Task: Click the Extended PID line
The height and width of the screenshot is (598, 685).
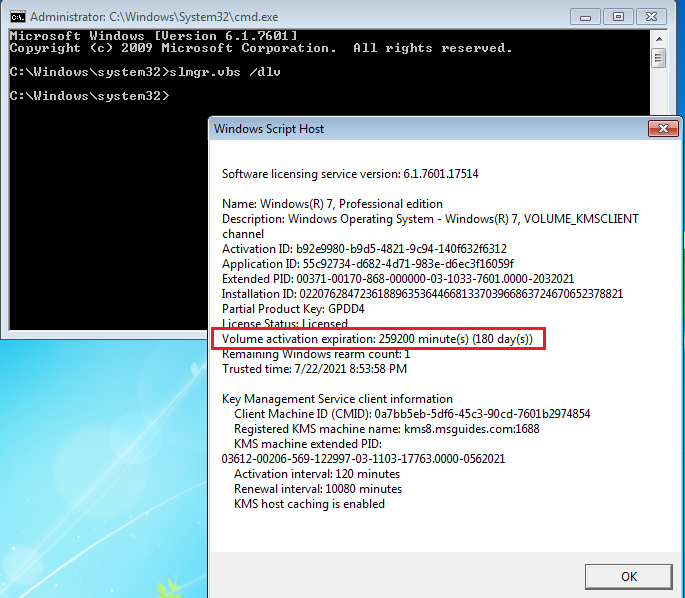Action: point(398,279)
